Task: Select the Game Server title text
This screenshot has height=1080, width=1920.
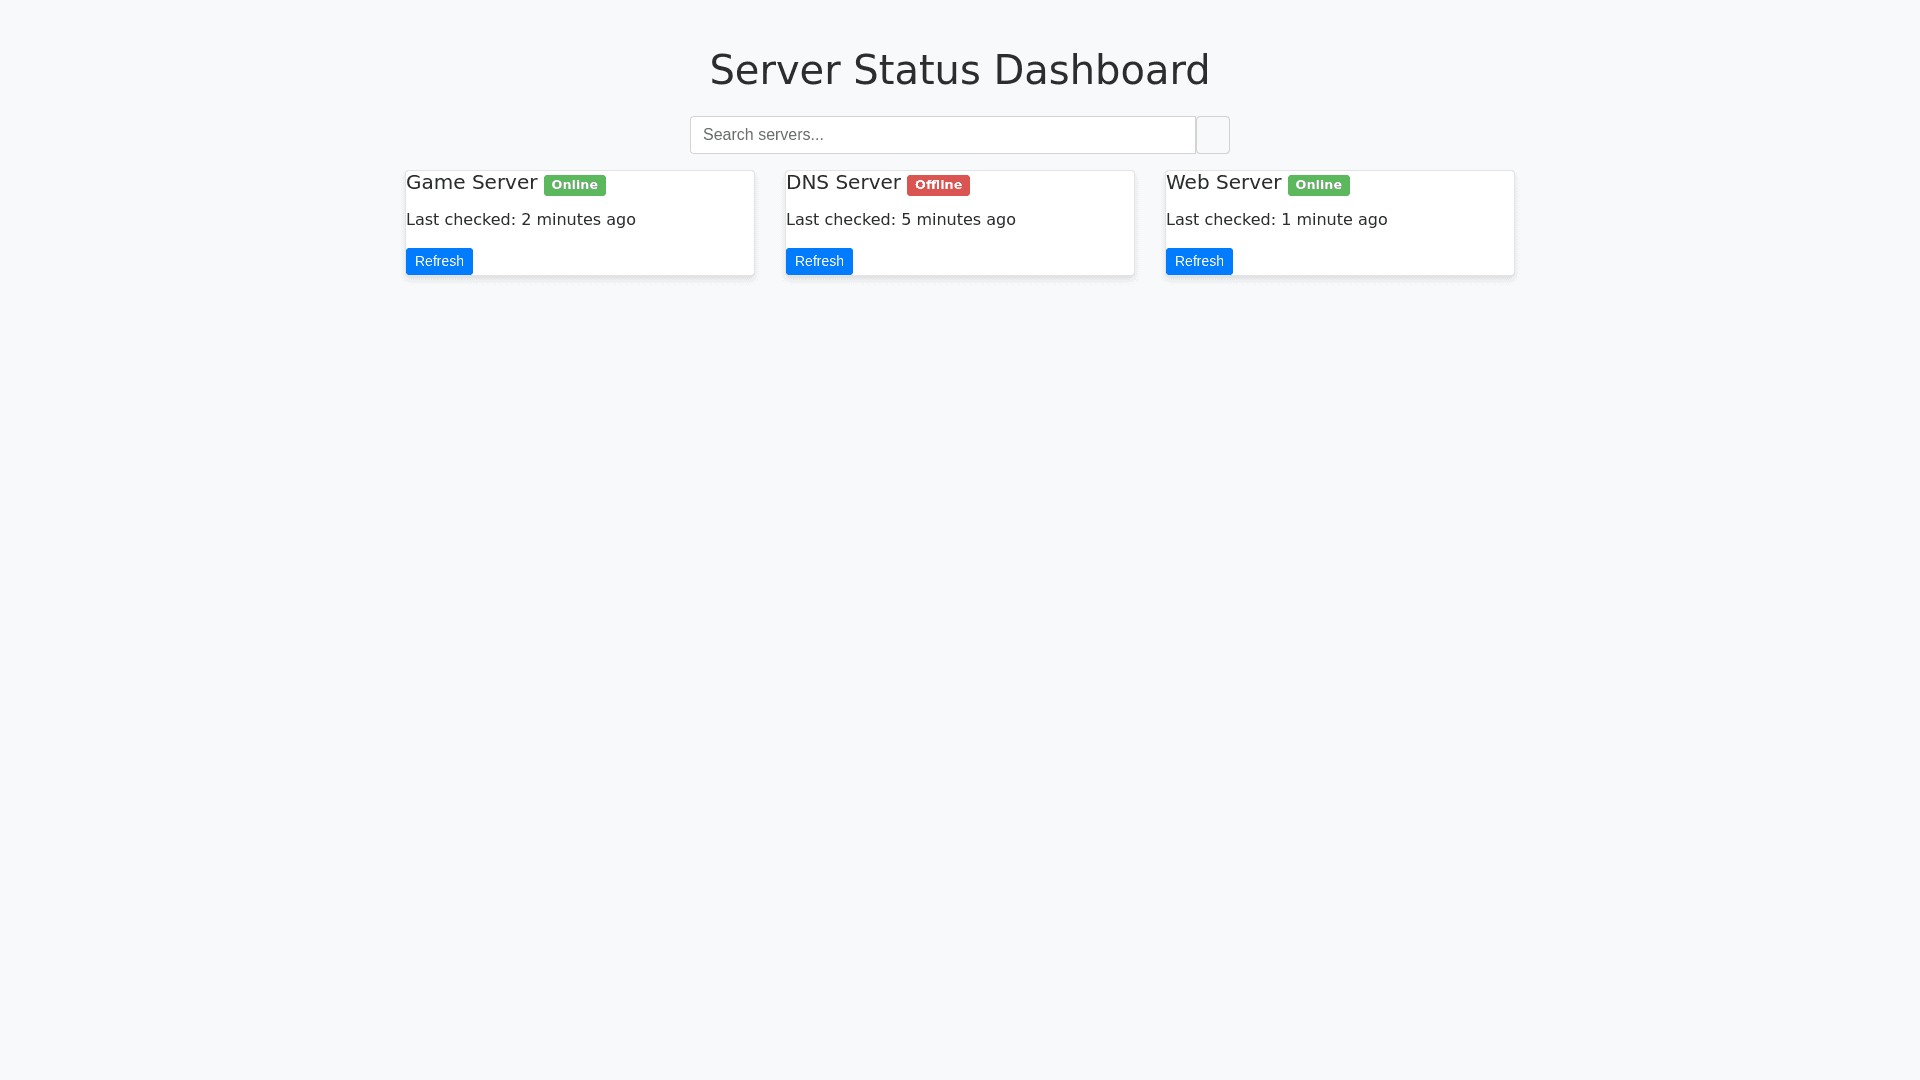Action: point(471,182)
